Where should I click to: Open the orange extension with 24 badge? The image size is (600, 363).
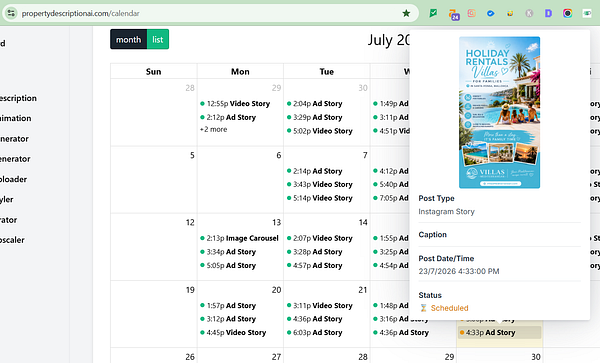tap(454, 15)
